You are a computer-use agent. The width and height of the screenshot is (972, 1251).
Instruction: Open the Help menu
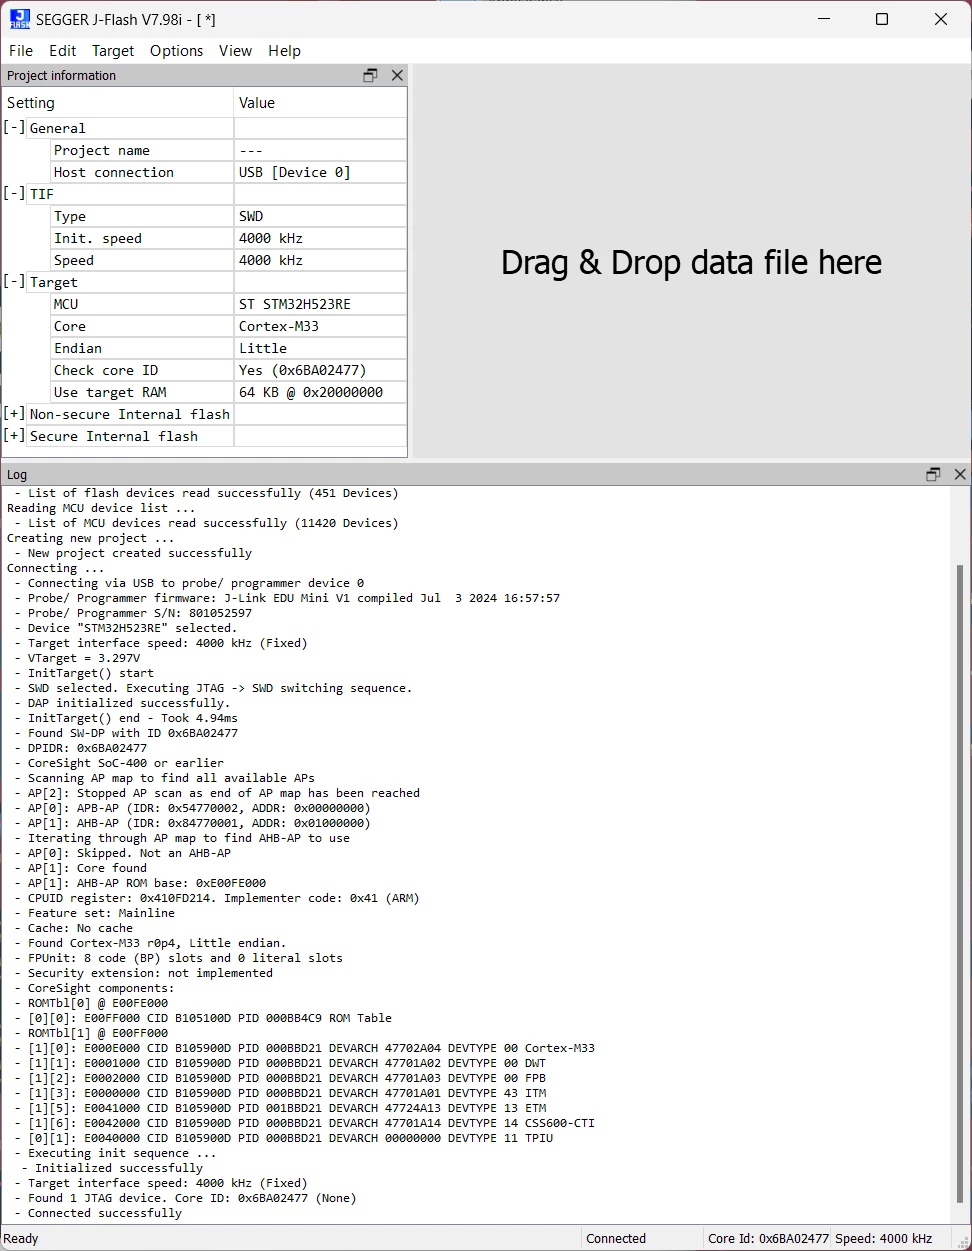coord(284,51)
